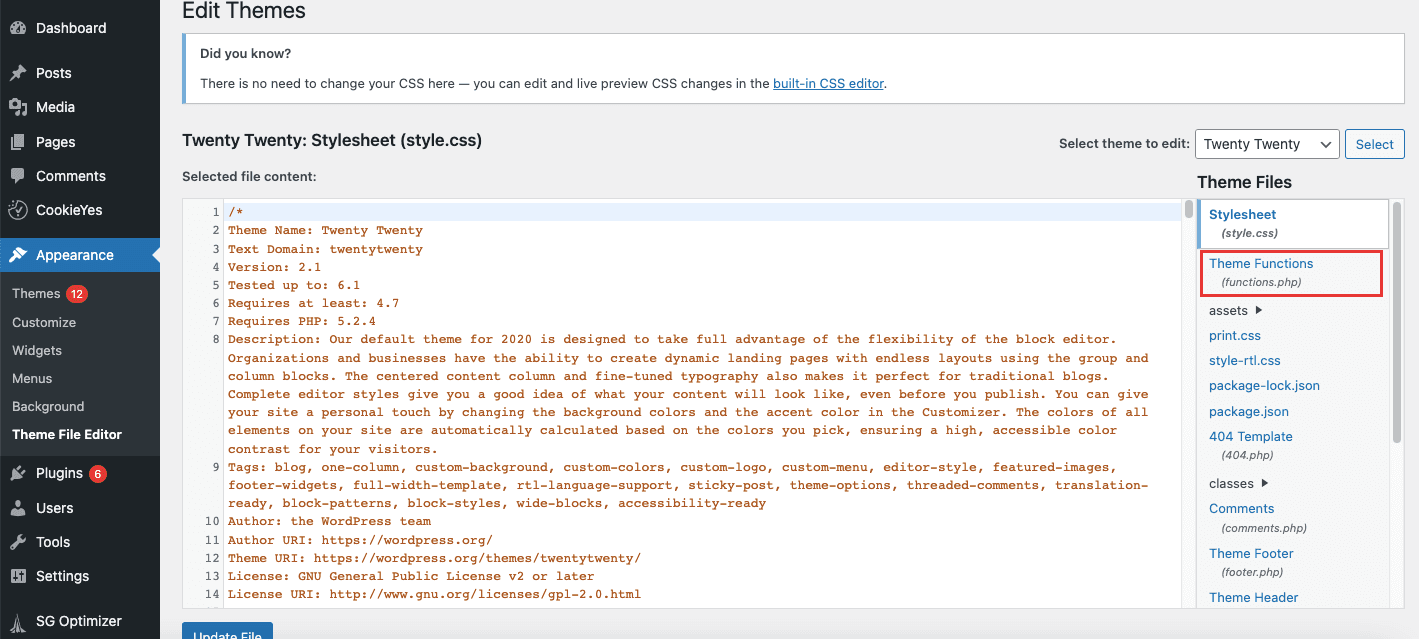Click the red 6 updates badge on Plugins
The height and width of the screenshot is (639, 1419).
click(x=98, y=474)
